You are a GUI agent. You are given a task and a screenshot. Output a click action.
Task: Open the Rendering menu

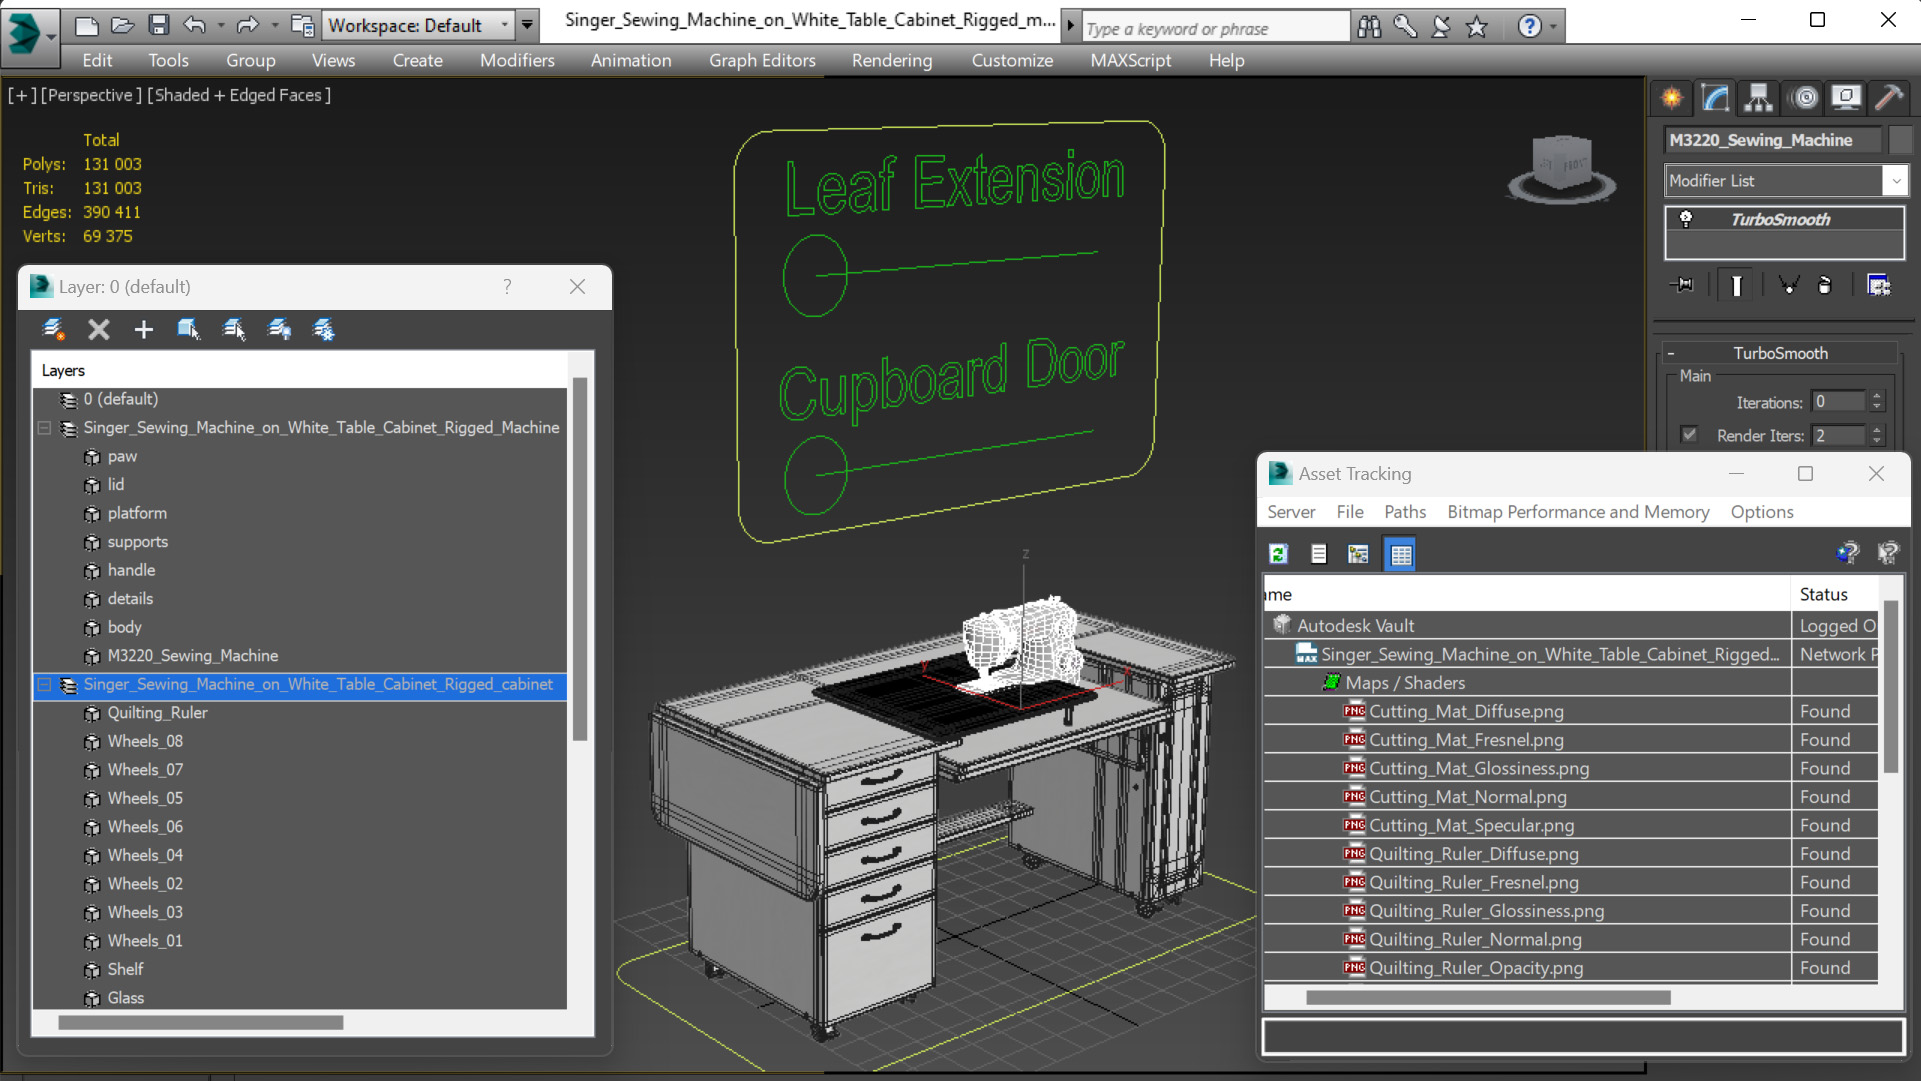coord(892,60)
